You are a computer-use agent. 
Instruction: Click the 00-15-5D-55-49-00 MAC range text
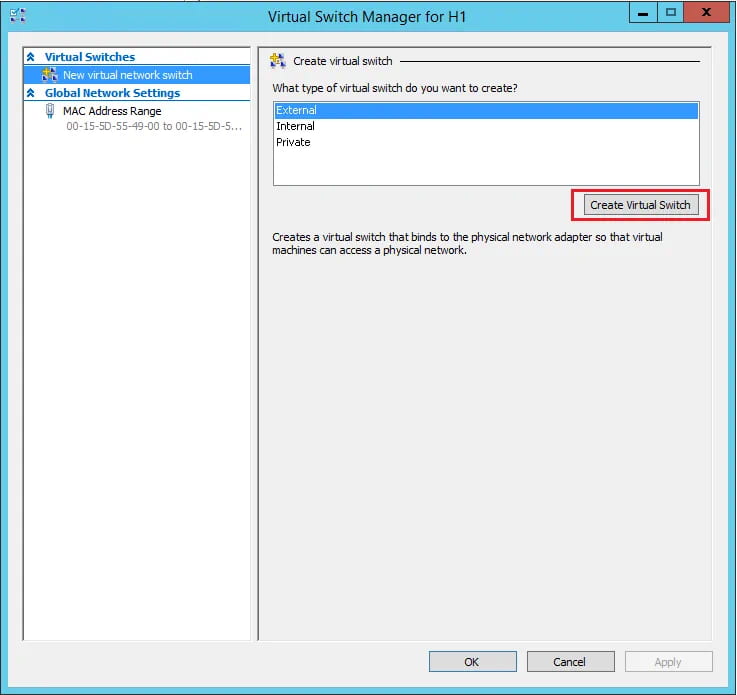tap(153, 127)
